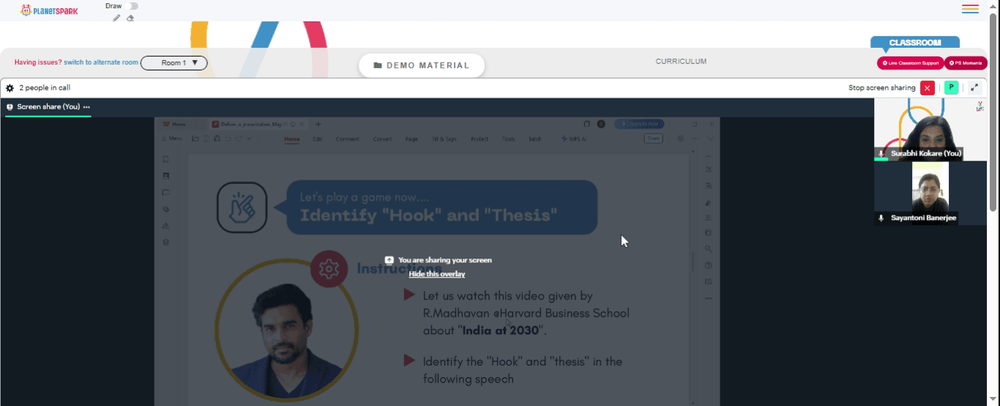Click bookmark icon in PDF left sidebar

coord(166,159)
